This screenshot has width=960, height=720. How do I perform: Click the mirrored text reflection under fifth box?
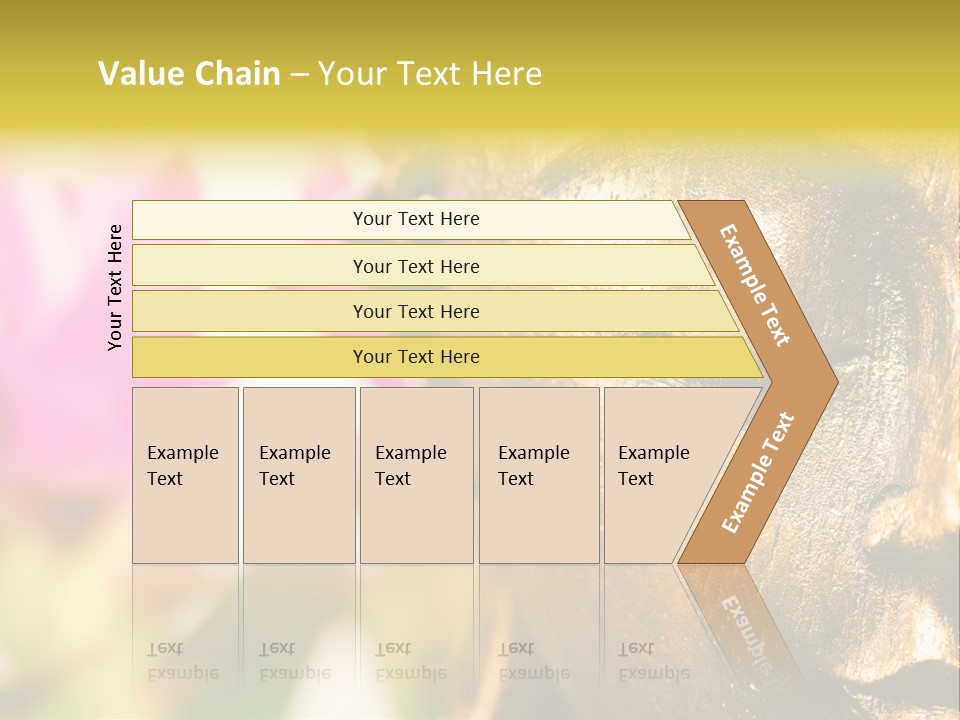(653, 661)
